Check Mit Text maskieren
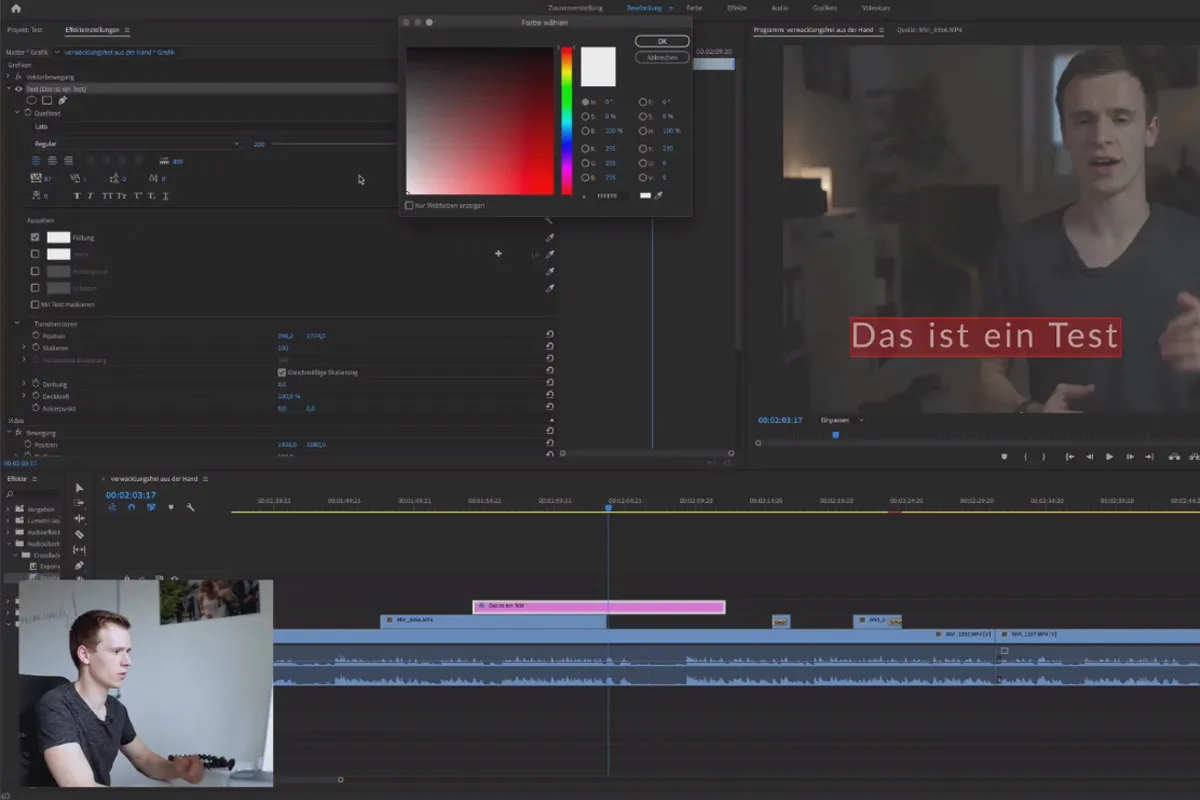This screenshot has width=1200, height=800. (x=35, y=304)
